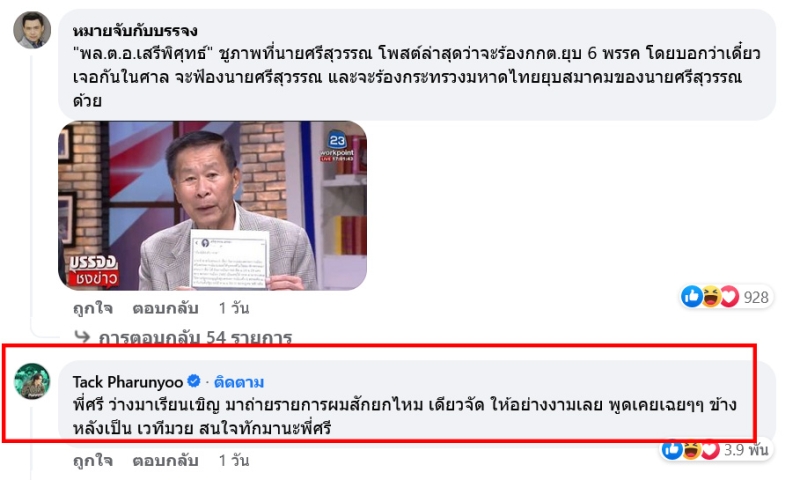Like the first comment with ถูกใจ

[93, 308]
